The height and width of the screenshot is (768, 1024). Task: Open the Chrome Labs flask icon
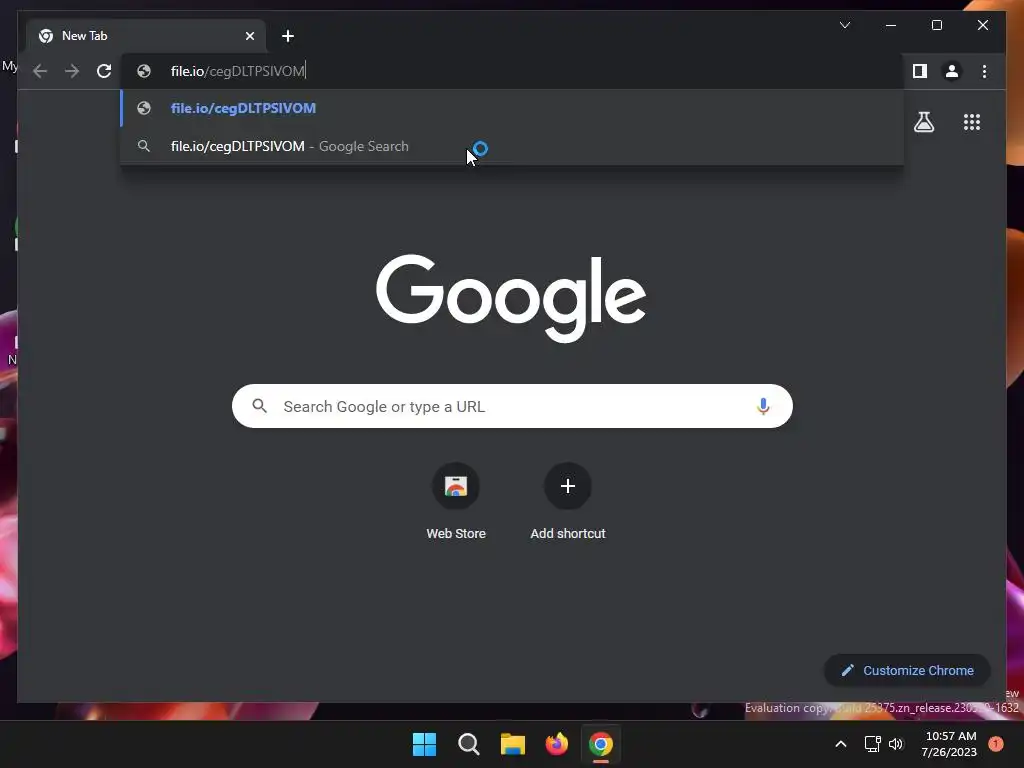pyautogui.click(x=923, y=122)
